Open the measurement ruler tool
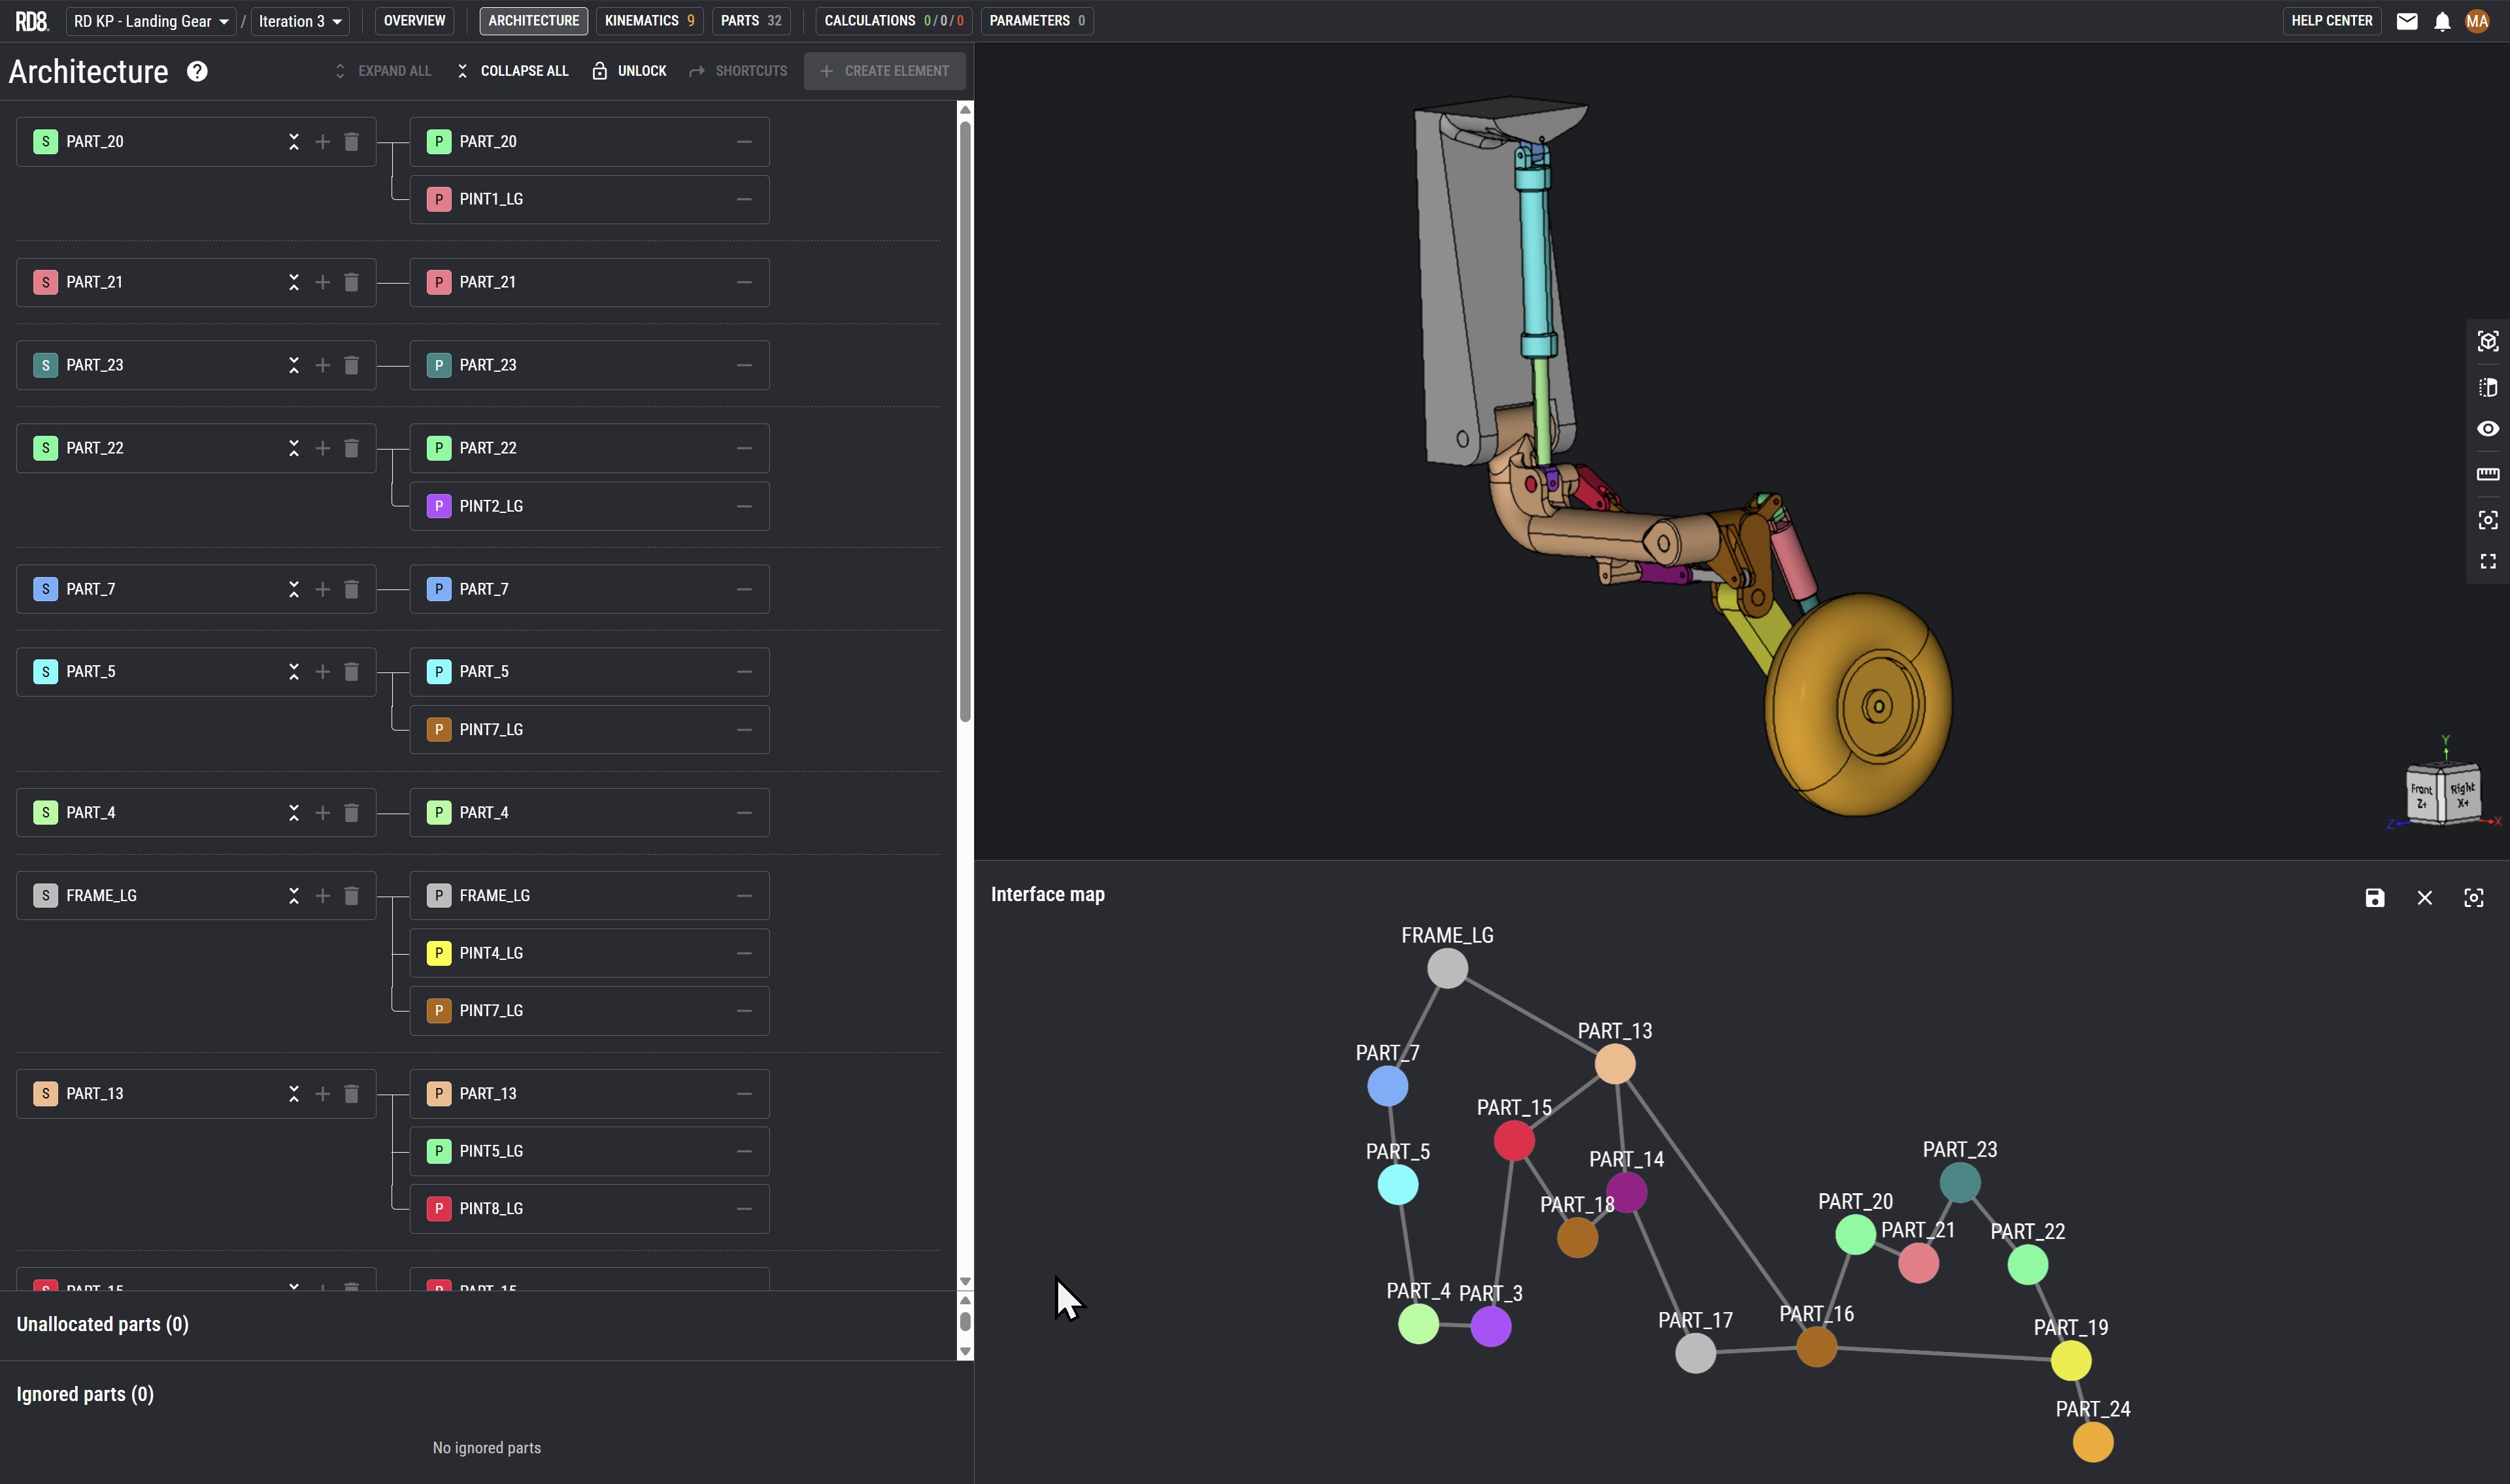This screenshot has height=1484, width=2510. [x=2487, y=474]
